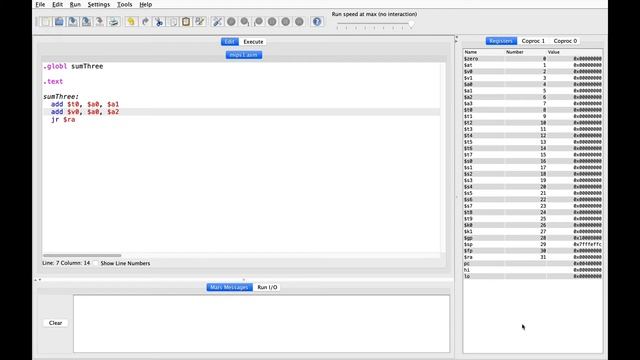Select the Edit pane tab
This screenshot has height=360, width=640.
229,42
